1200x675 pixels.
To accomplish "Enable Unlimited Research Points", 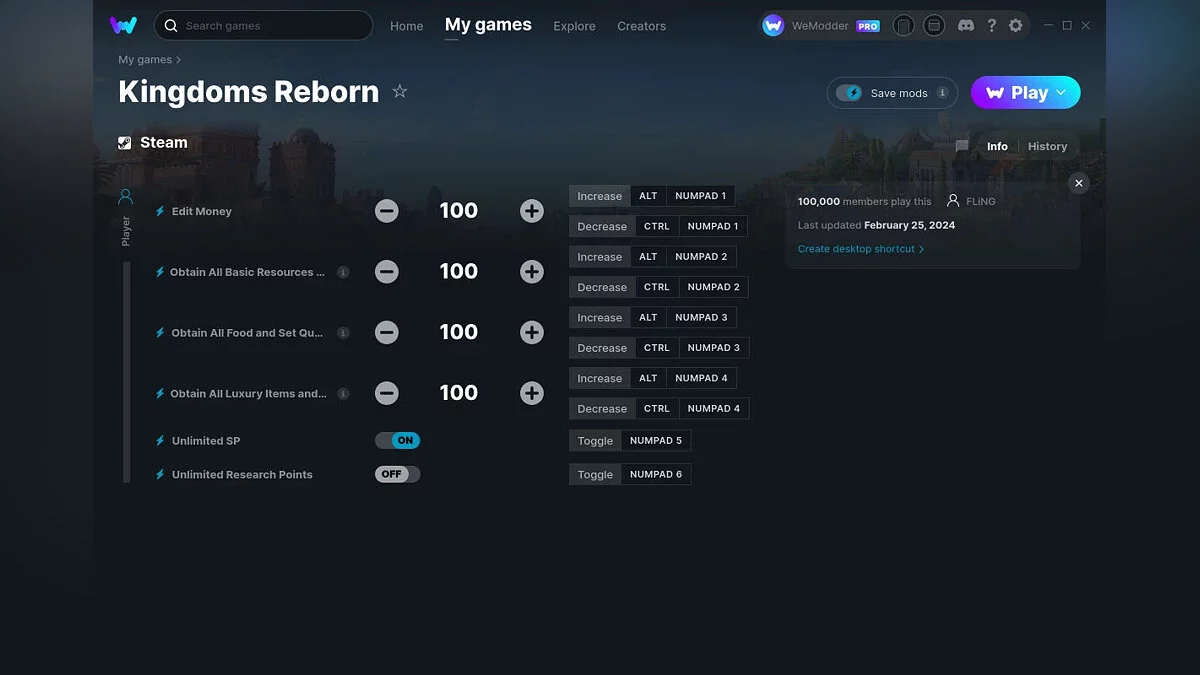I will [397, 474].
